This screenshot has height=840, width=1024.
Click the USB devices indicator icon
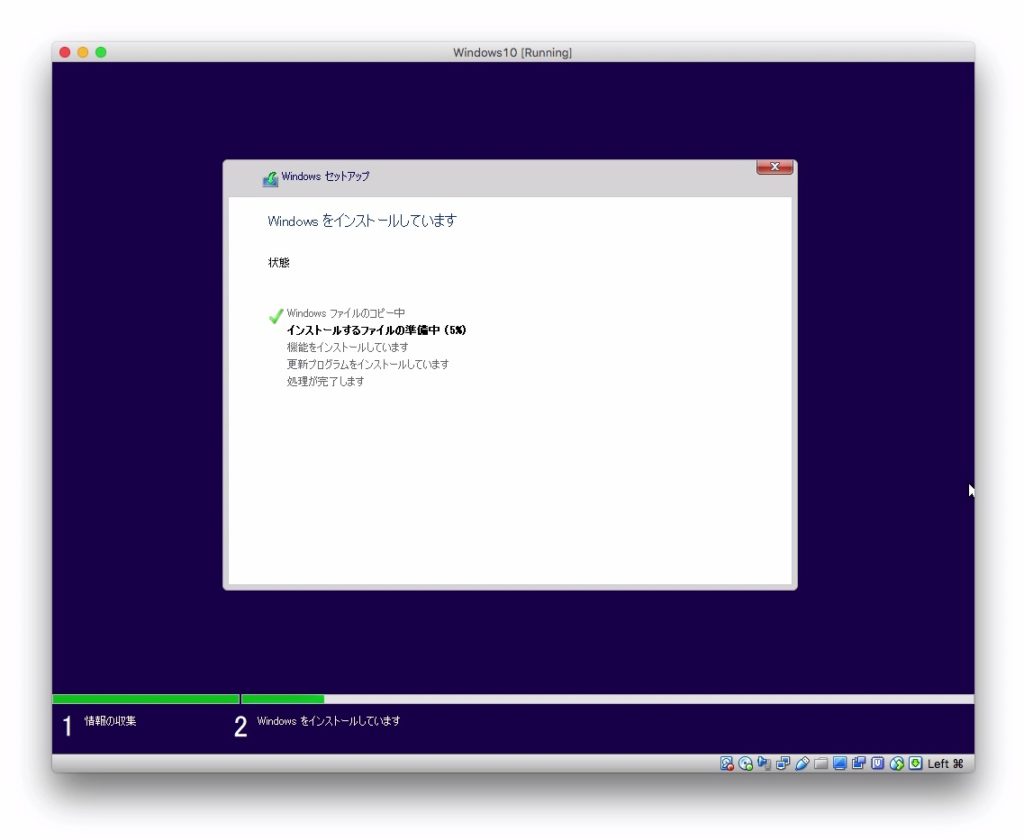[802, 763]
